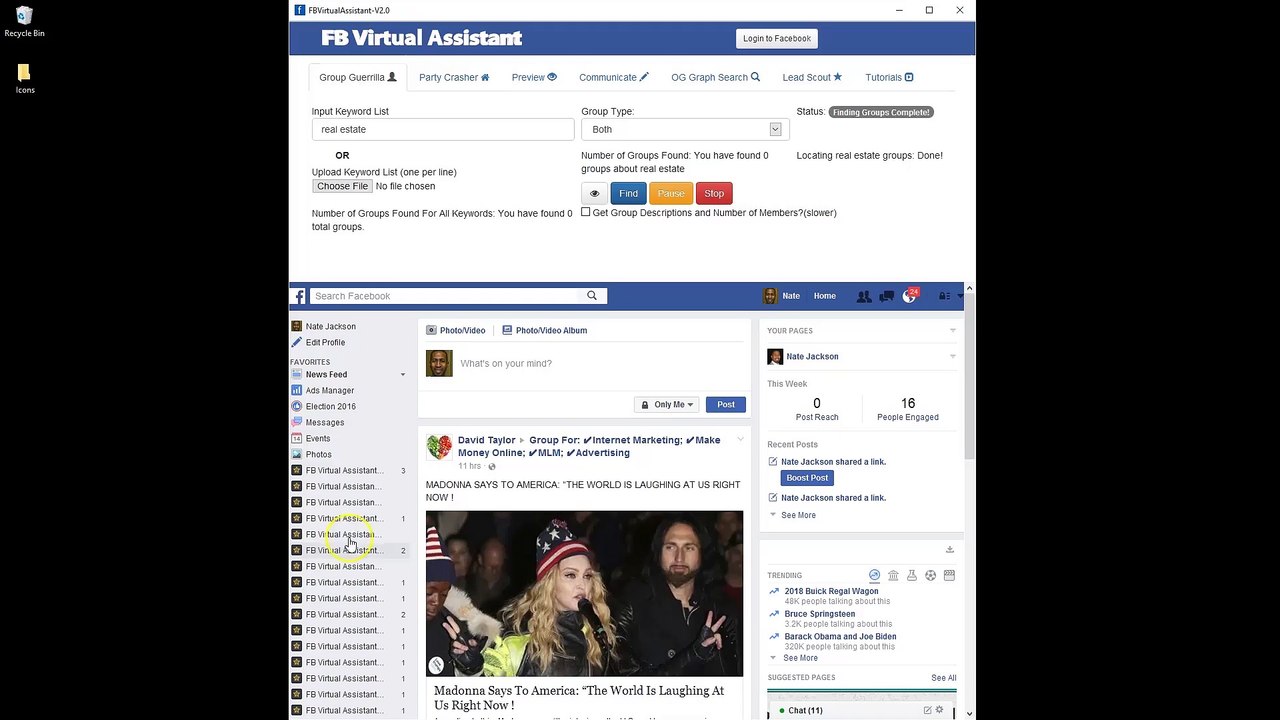Click the blue Post button
The width and height of the screenshot is (1280, 720).
(726, 404)
